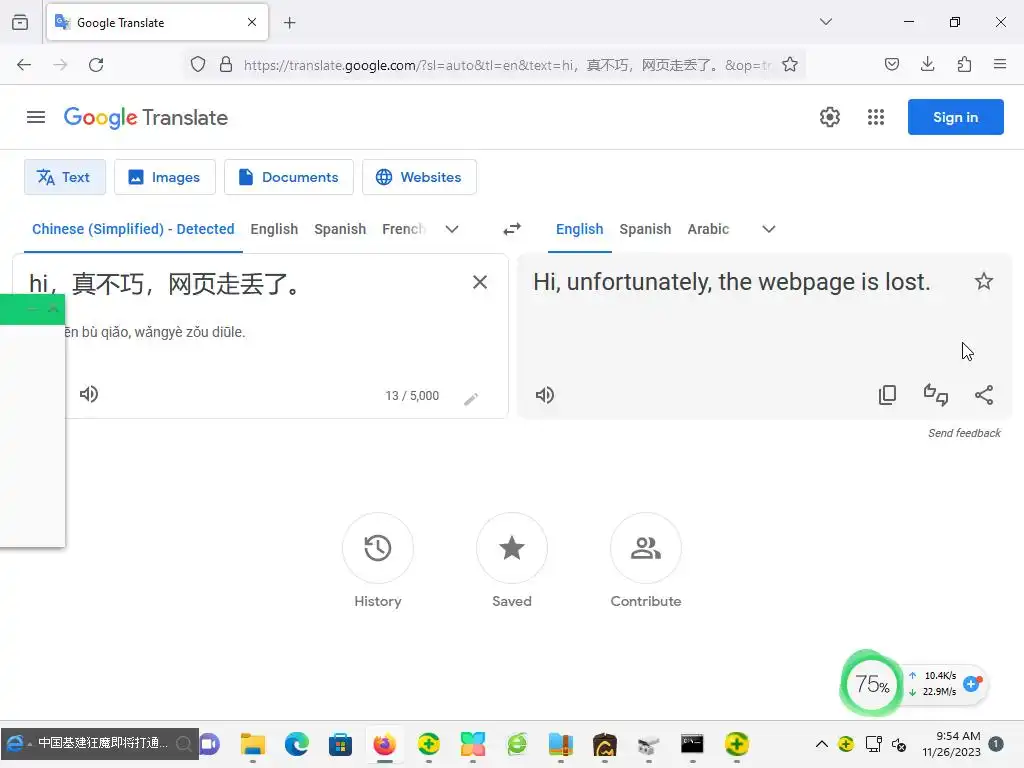The height and width of the screenshot is (768, 1024).
Task: Save translation with the star icon
Action: (x=984, y=281)
